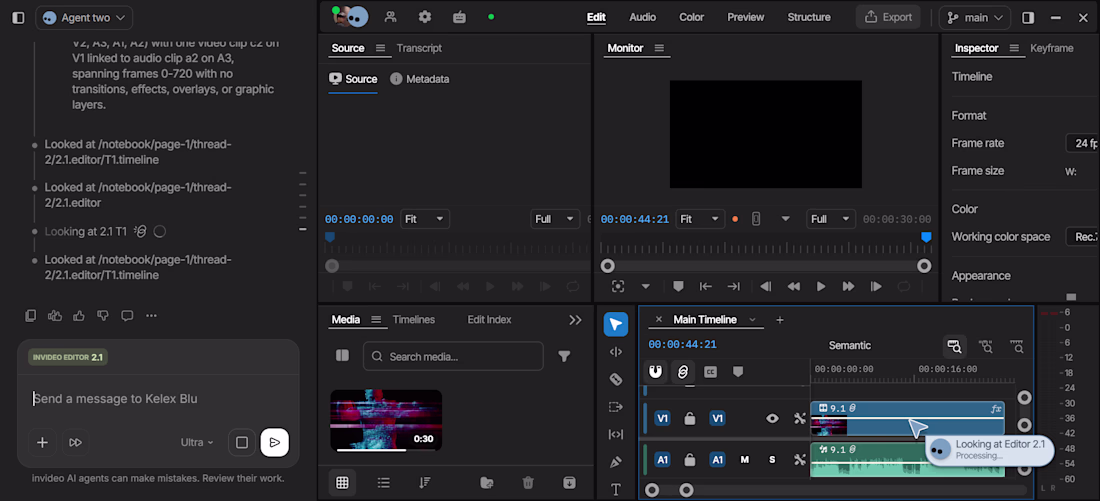Switch to Structure workspace tab
Image resolution: width=1100 pixels, height=501 pixels.
coord(809,18)
